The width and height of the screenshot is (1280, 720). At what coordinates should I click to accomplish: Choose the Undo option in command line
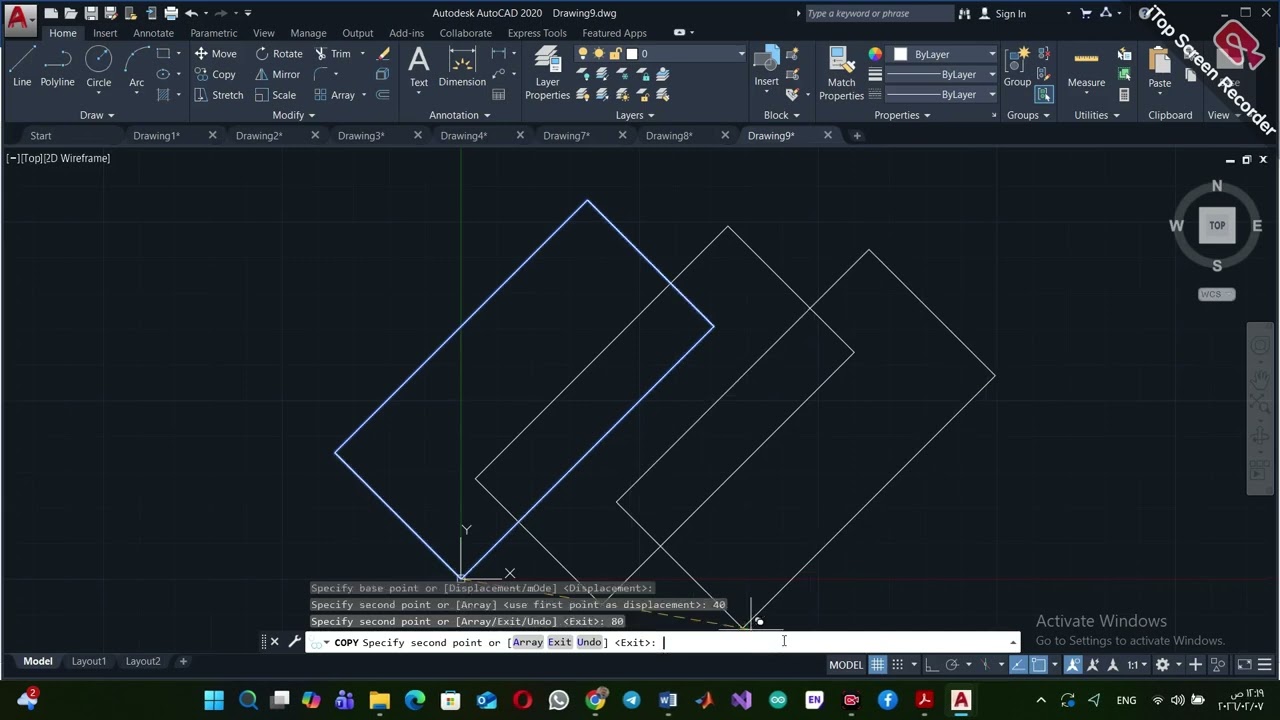tap(589, 642)
